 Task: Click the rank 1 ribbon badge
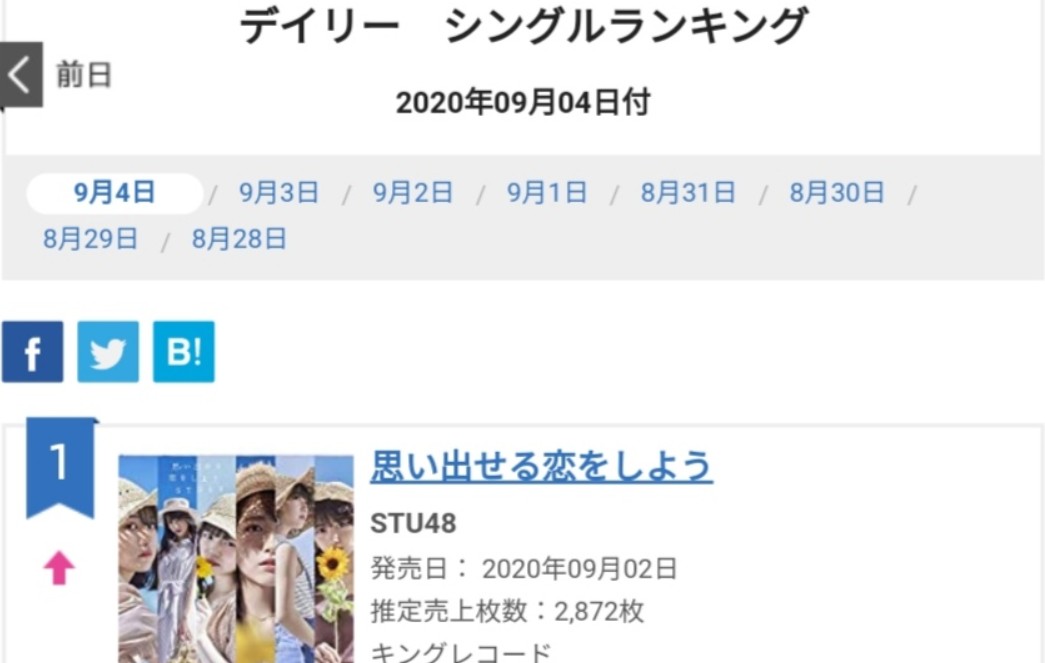click(60, 467)
